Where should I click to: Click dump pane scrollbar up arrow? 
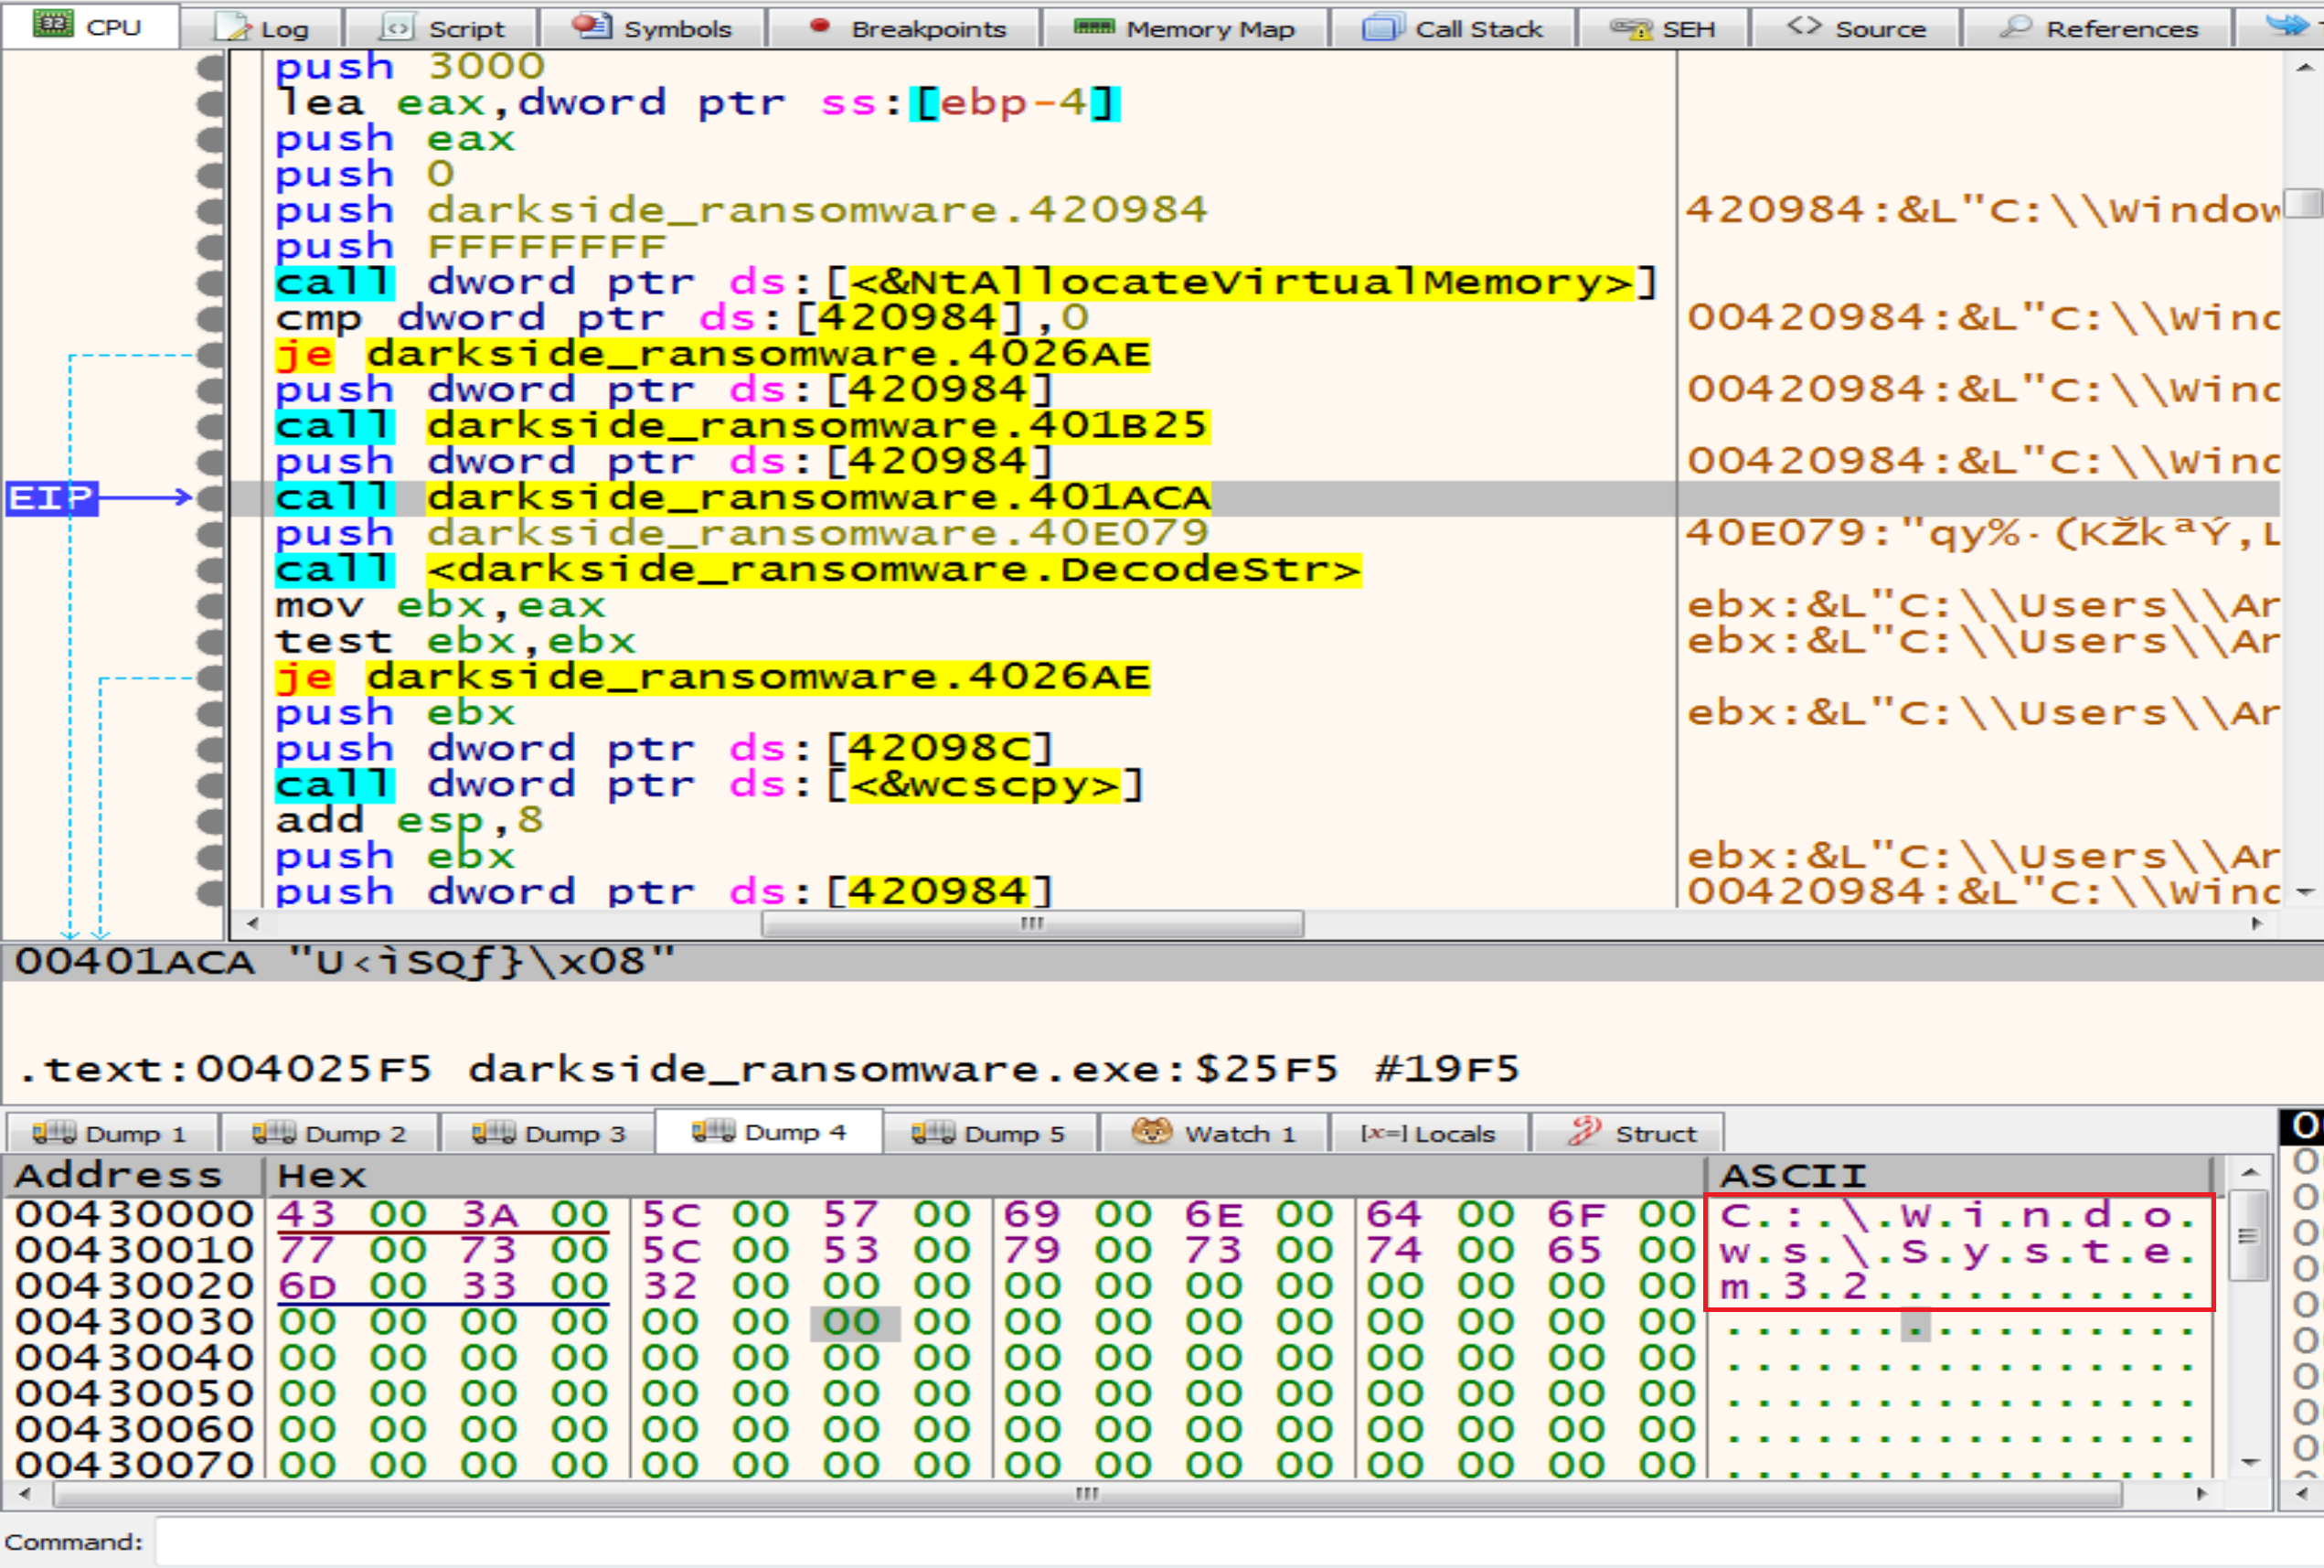pyautogui.click(x=2250, y=1172)
